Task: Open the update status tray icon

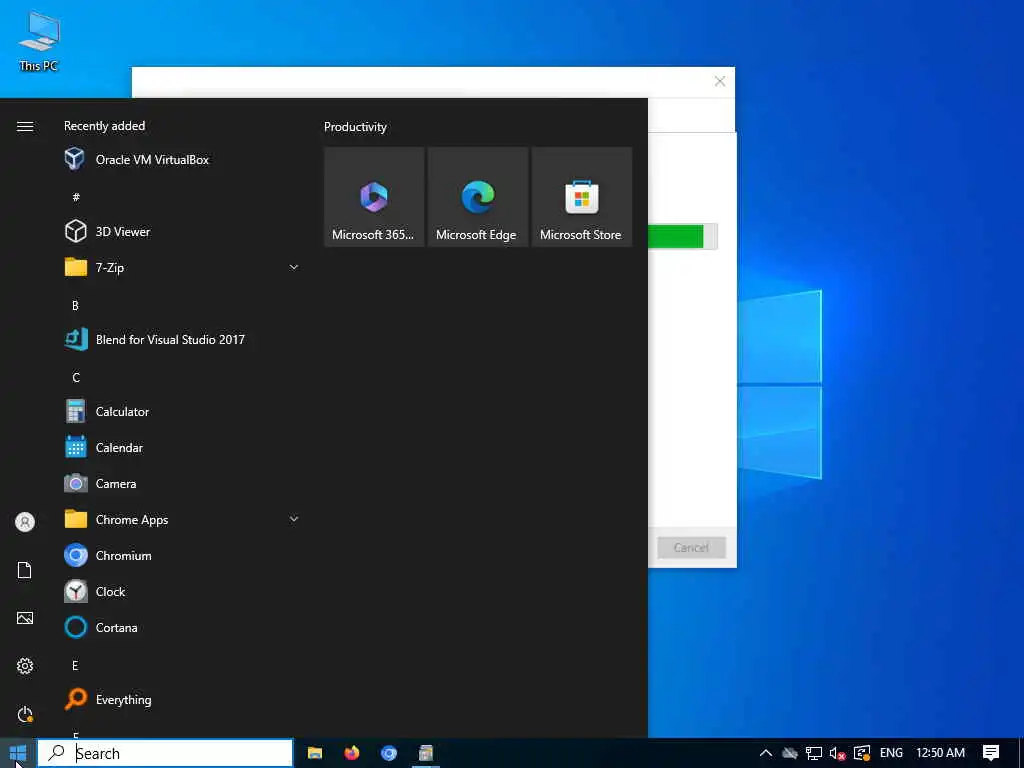Action: [x=862, y=753]
